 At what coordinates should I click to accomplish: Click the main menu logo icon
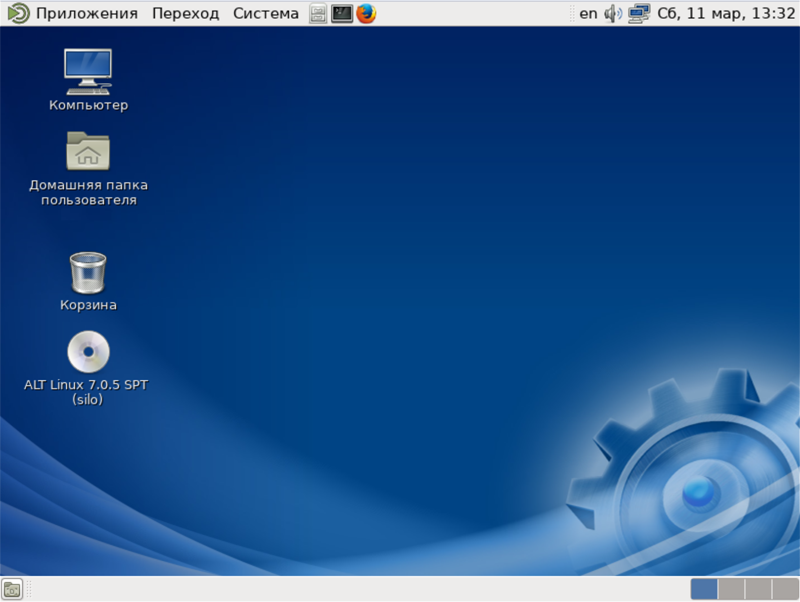18,13
